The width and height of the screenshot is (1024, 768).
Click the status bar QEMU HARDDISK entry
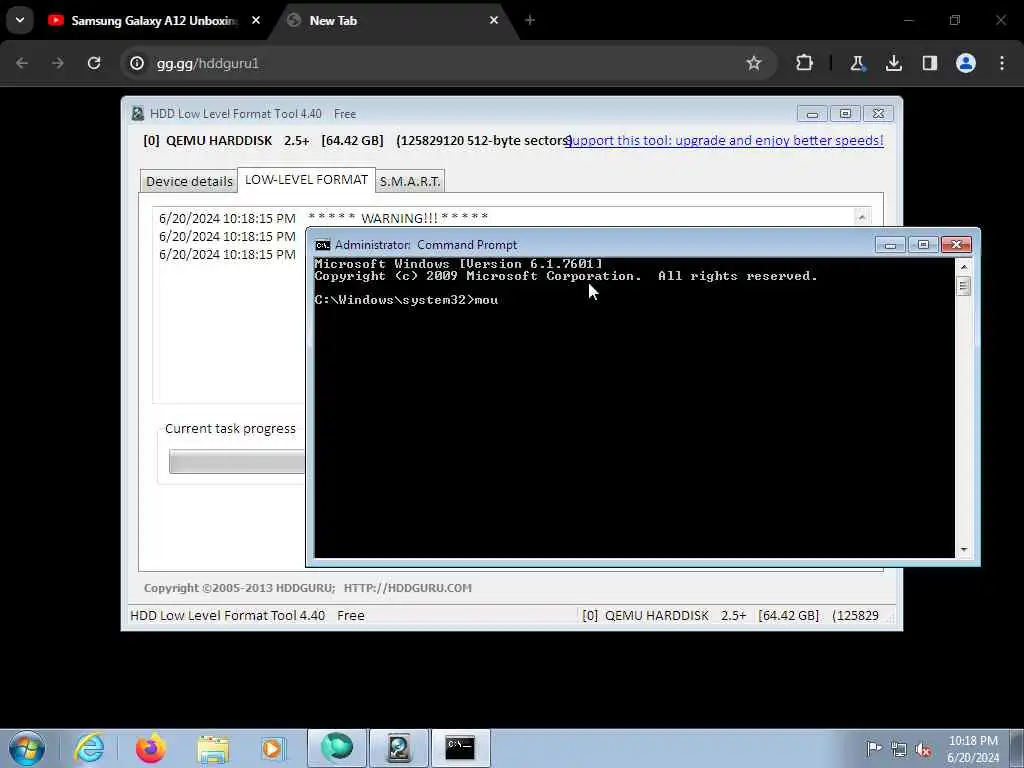[x=730, y=616]
